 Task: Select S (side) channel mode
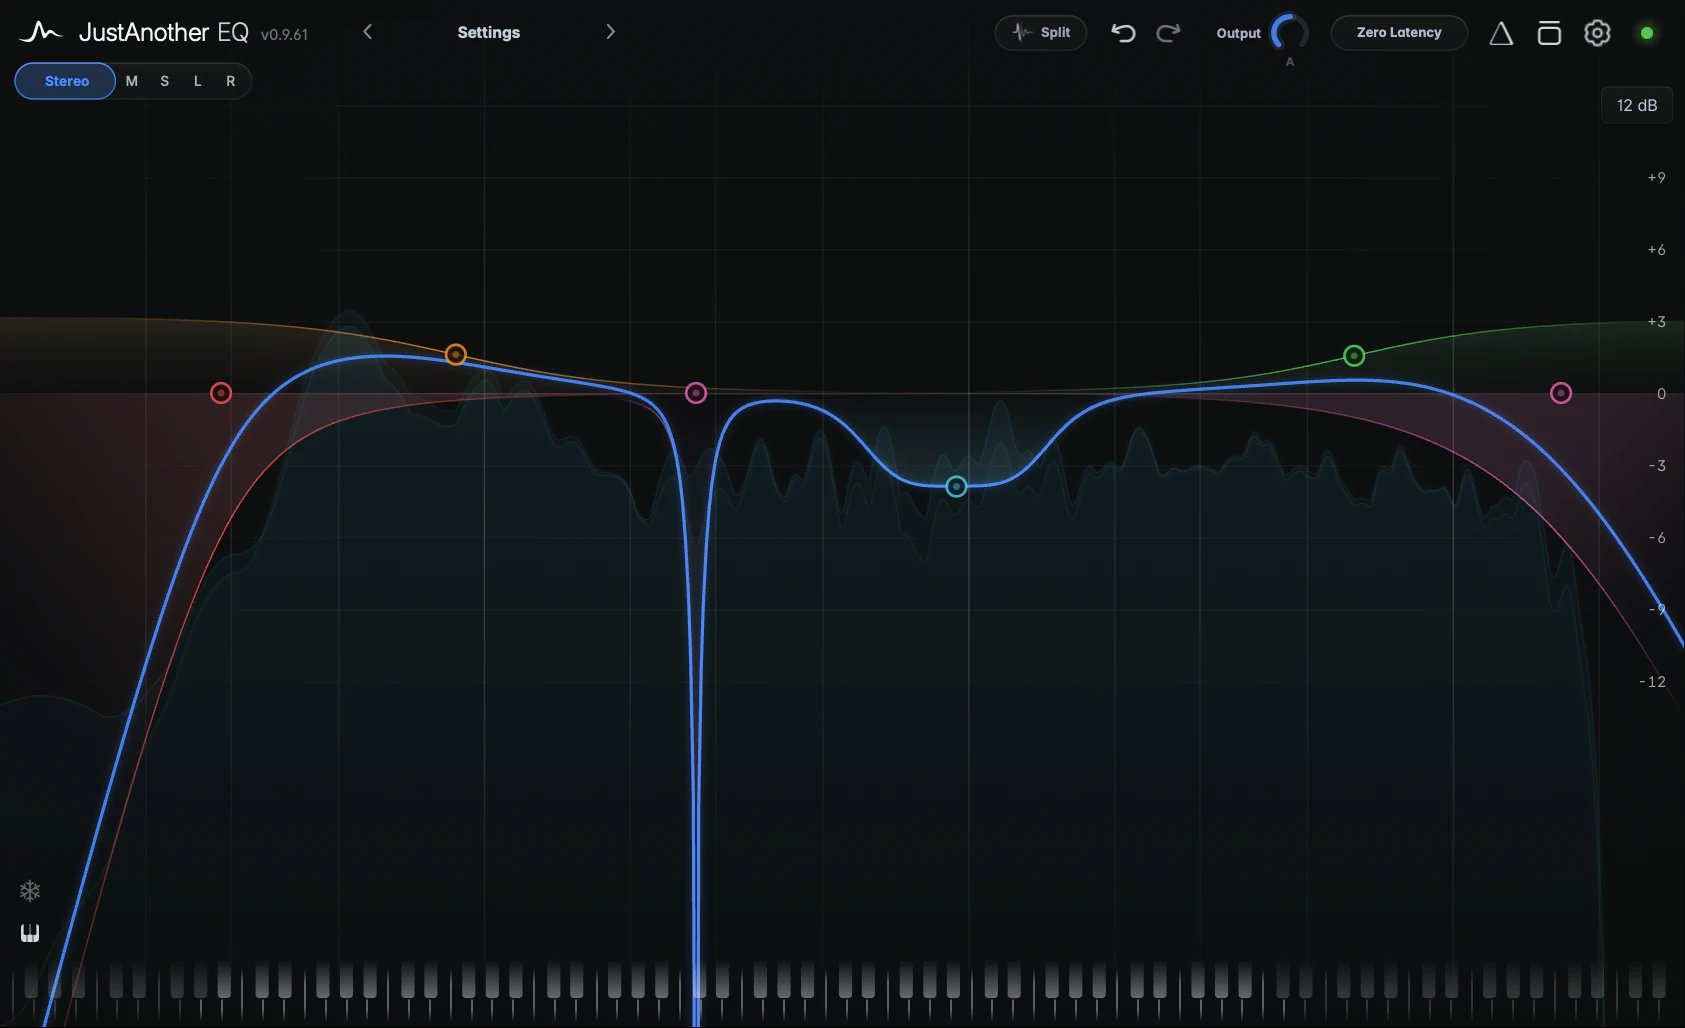click(165, 81)
